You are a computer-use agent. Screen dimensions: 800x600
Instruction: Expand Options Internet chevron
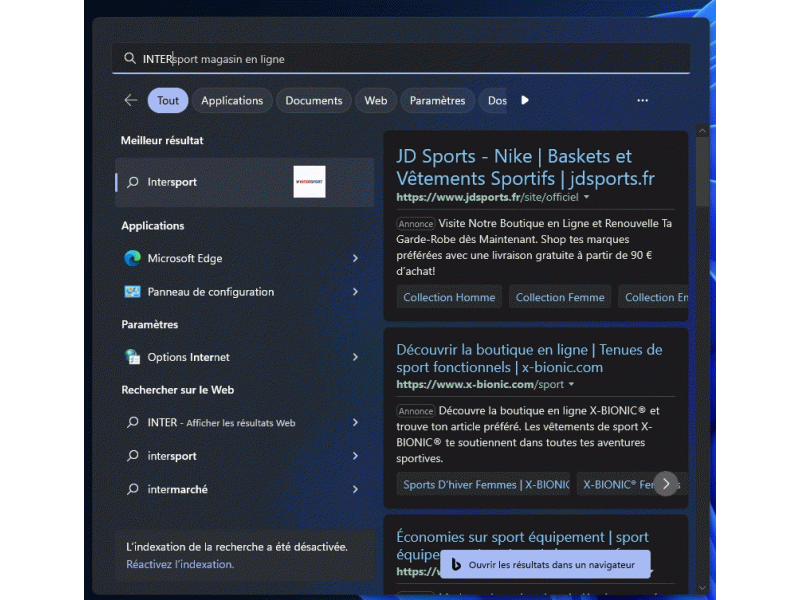[x=355, y=357]
